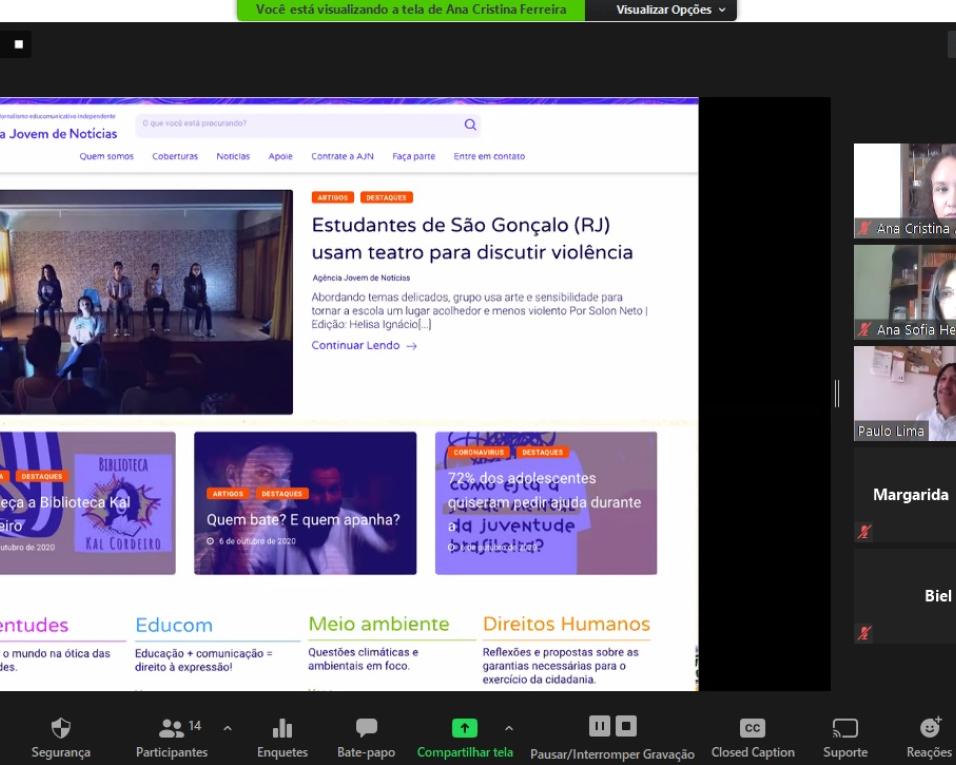Click the theater students featured photo

pos(146,302)
